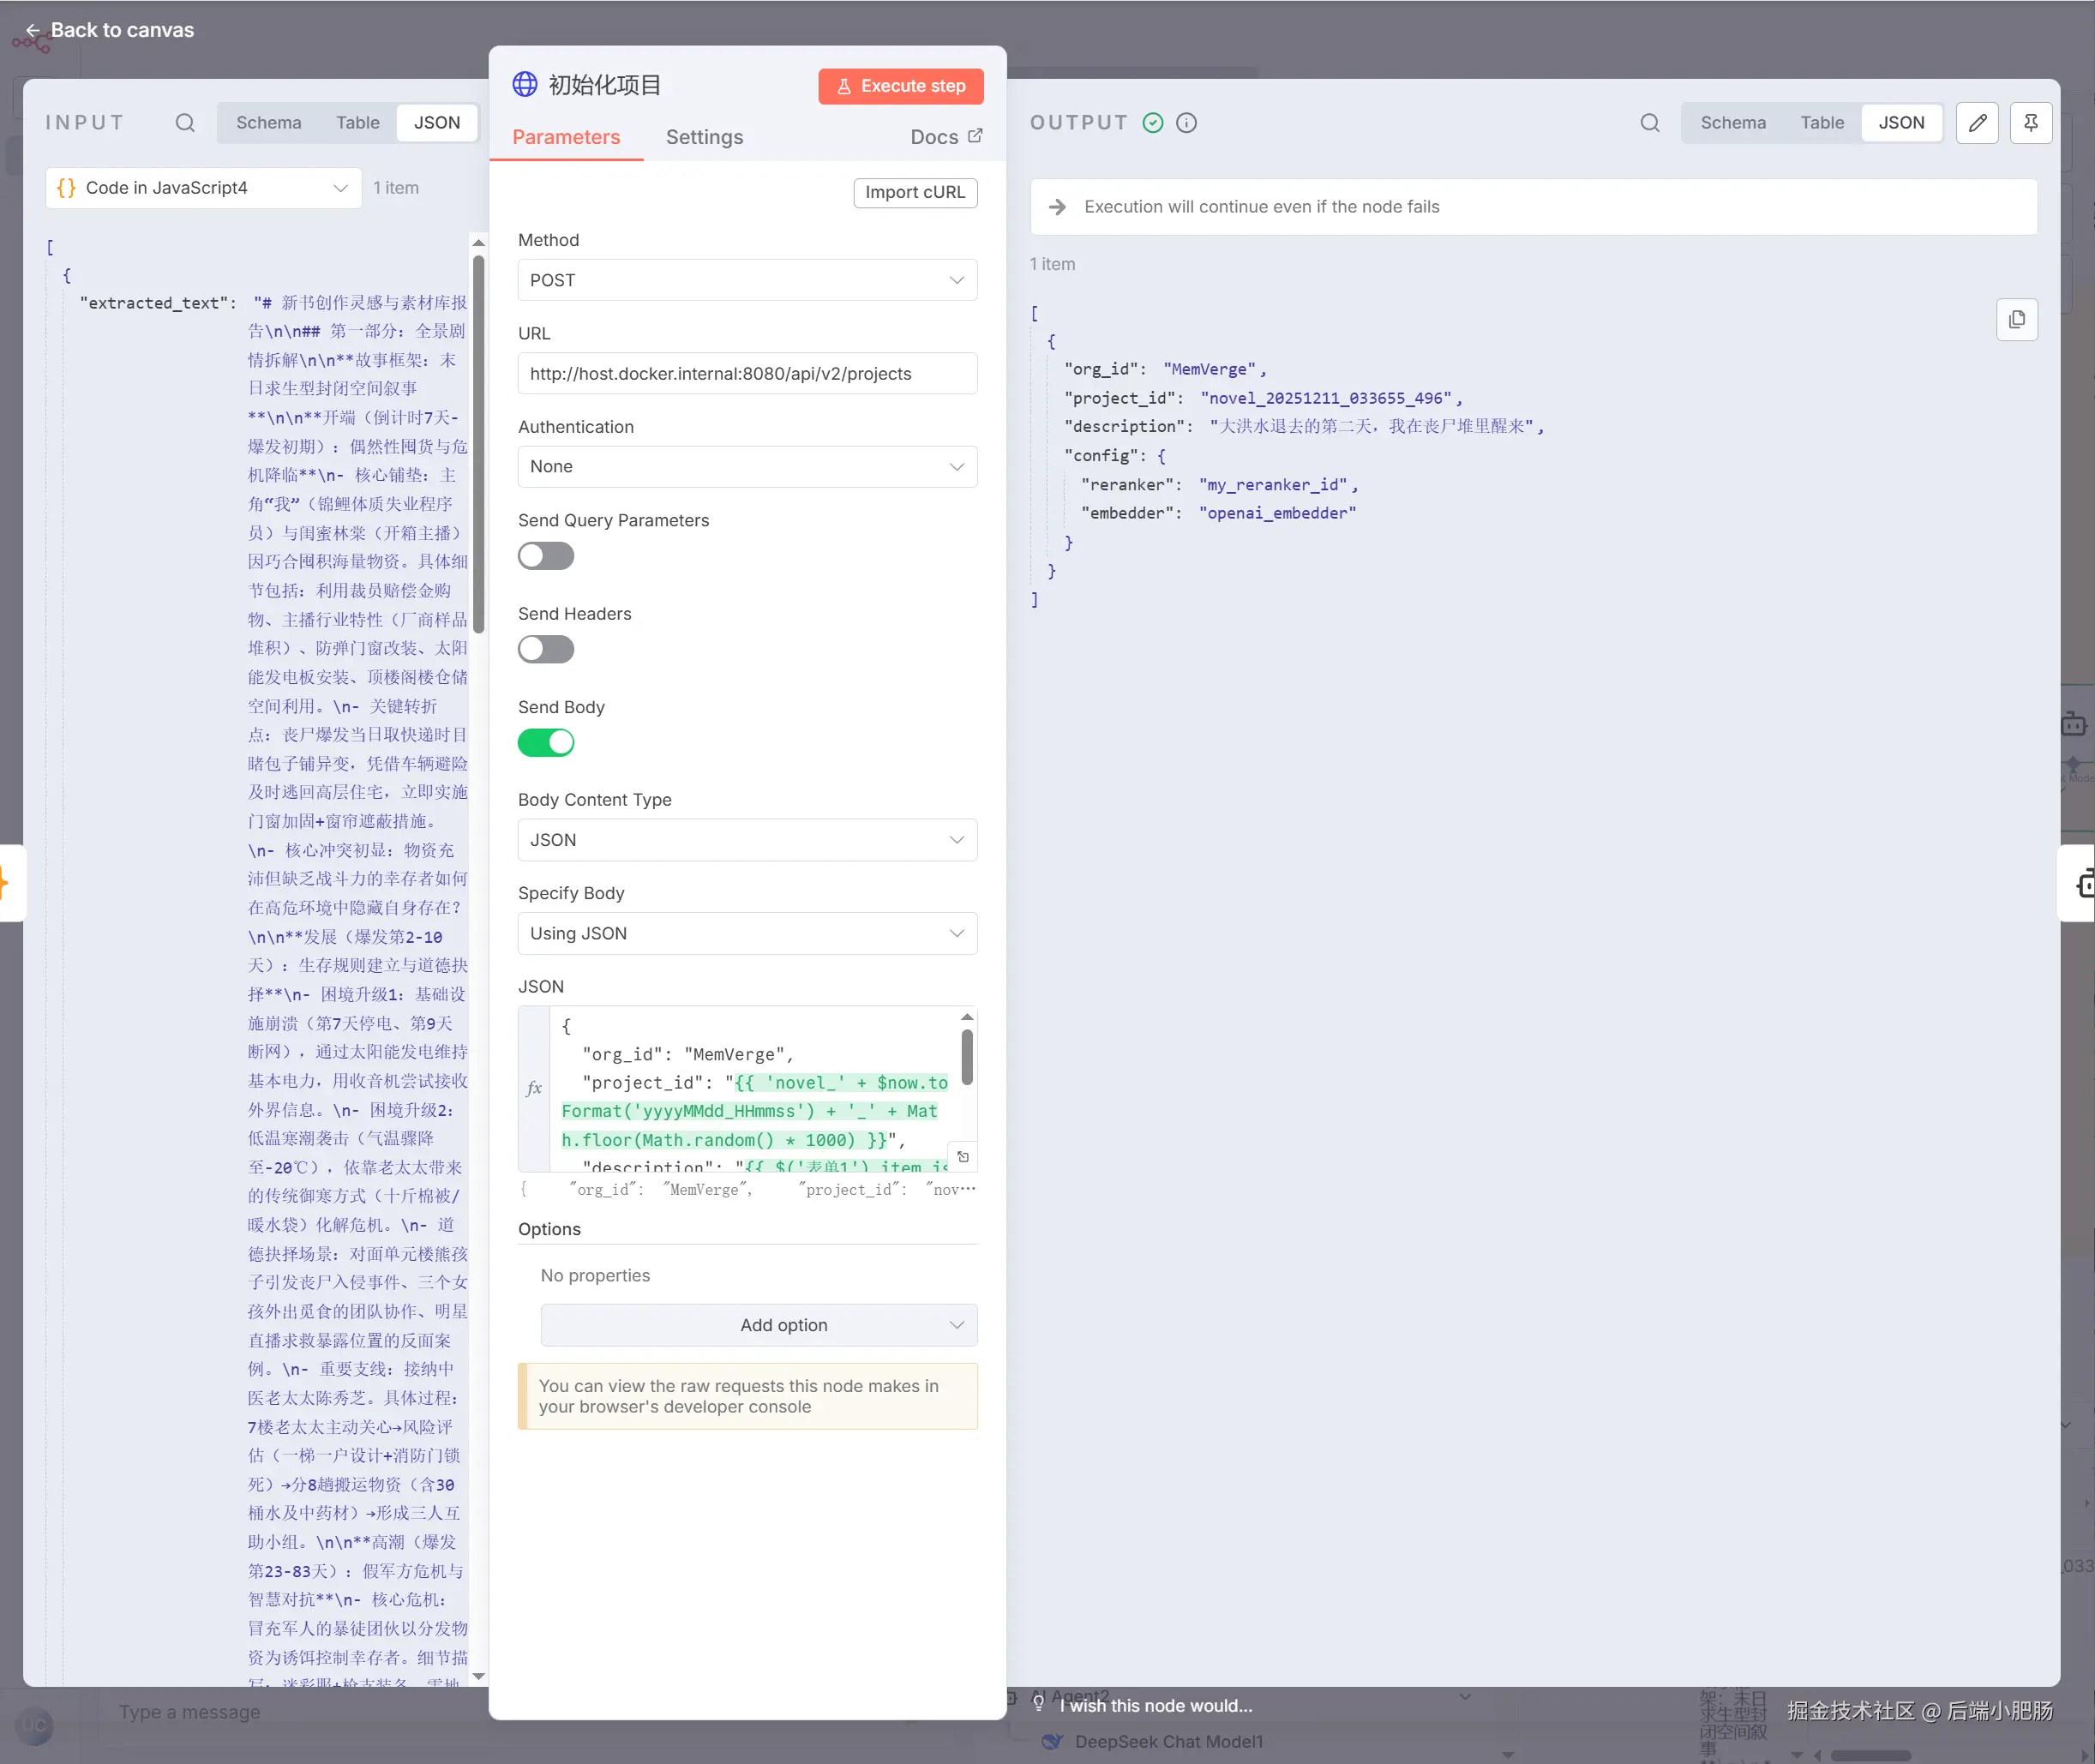Pin the output data
Viewport: 2095px width, 1764px height.
(2030, 123)
